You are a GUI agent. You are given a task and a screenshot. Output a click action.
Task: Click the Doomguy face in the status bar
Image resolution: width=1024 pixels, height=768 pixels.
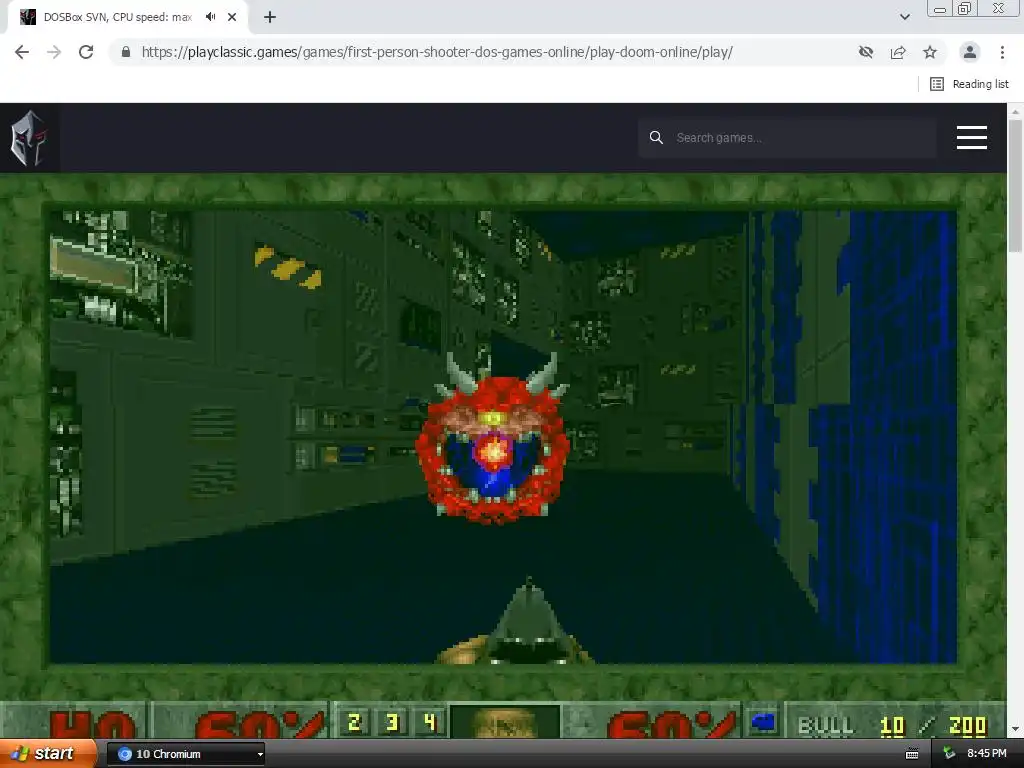[x=504, y=722]
